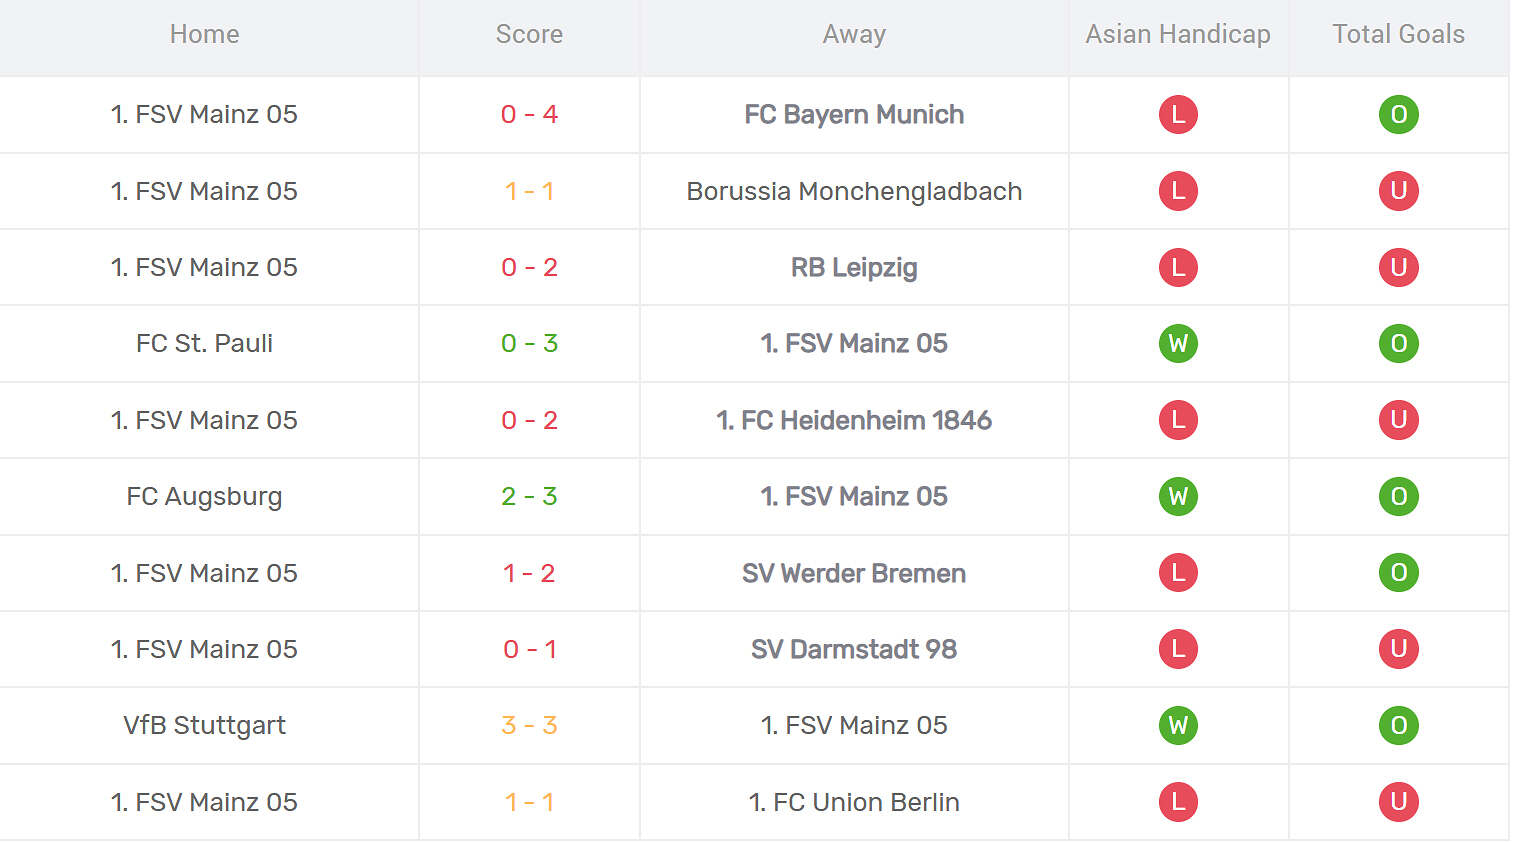Click the red U badge in Darmstadt 98 row
Image resolution: width=1514 pixels, height=842 pixels.
1398,649
